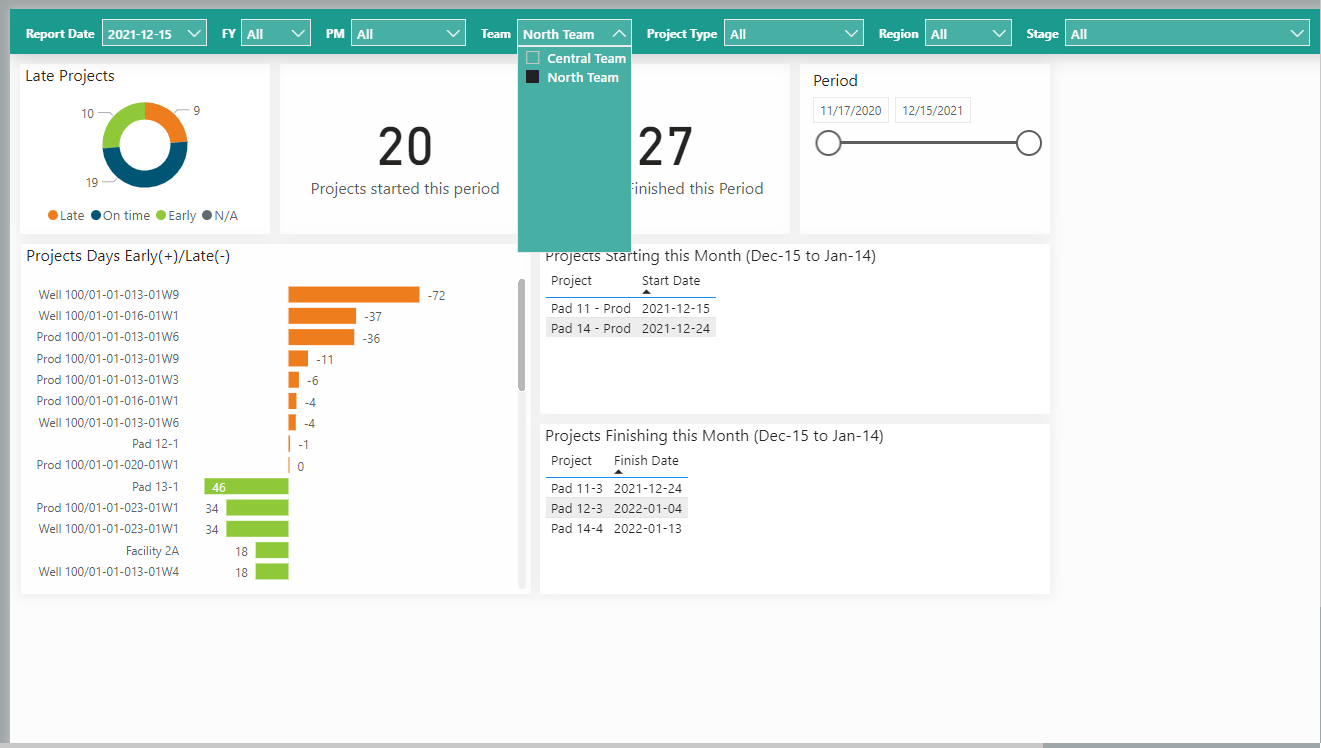The width and height of the screenshot is (1321, 748).
Task: Click the Late legend item in donut chart
Action: click(x=66, y=216)
